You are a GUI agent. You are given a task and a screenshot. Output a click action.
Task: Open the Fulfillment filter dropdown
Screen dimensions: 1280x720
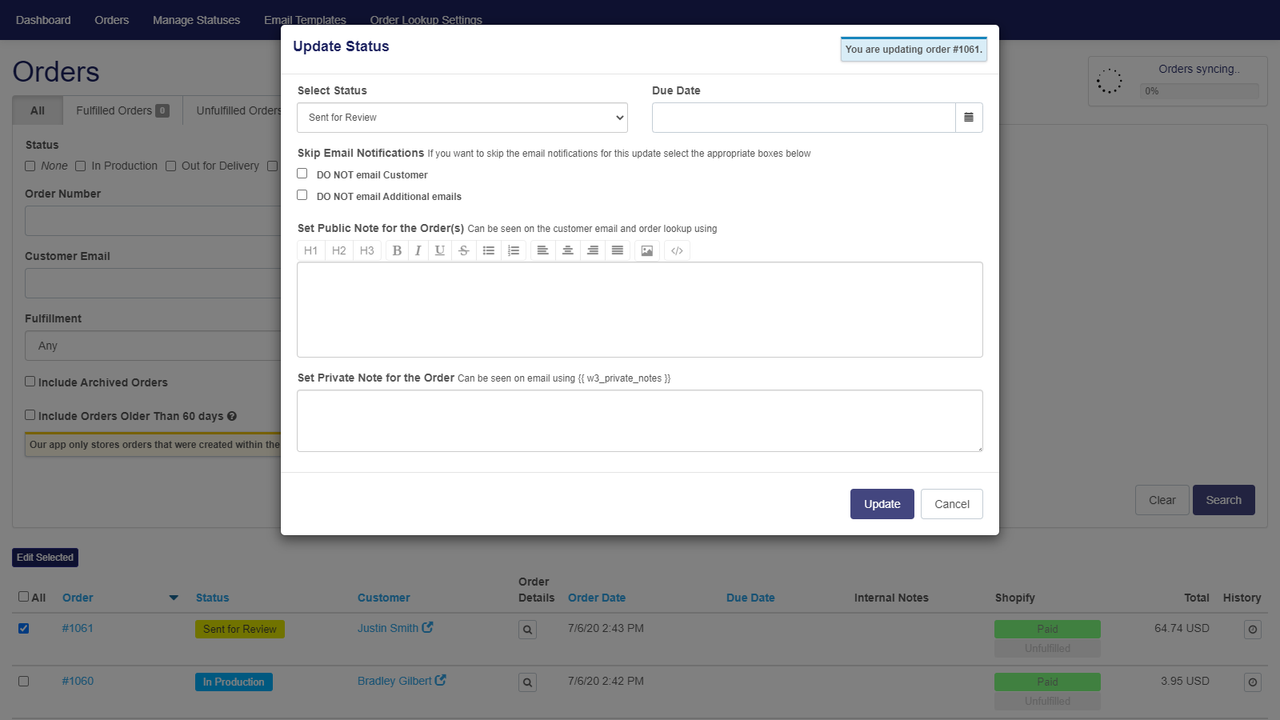(x=153, y=346)
